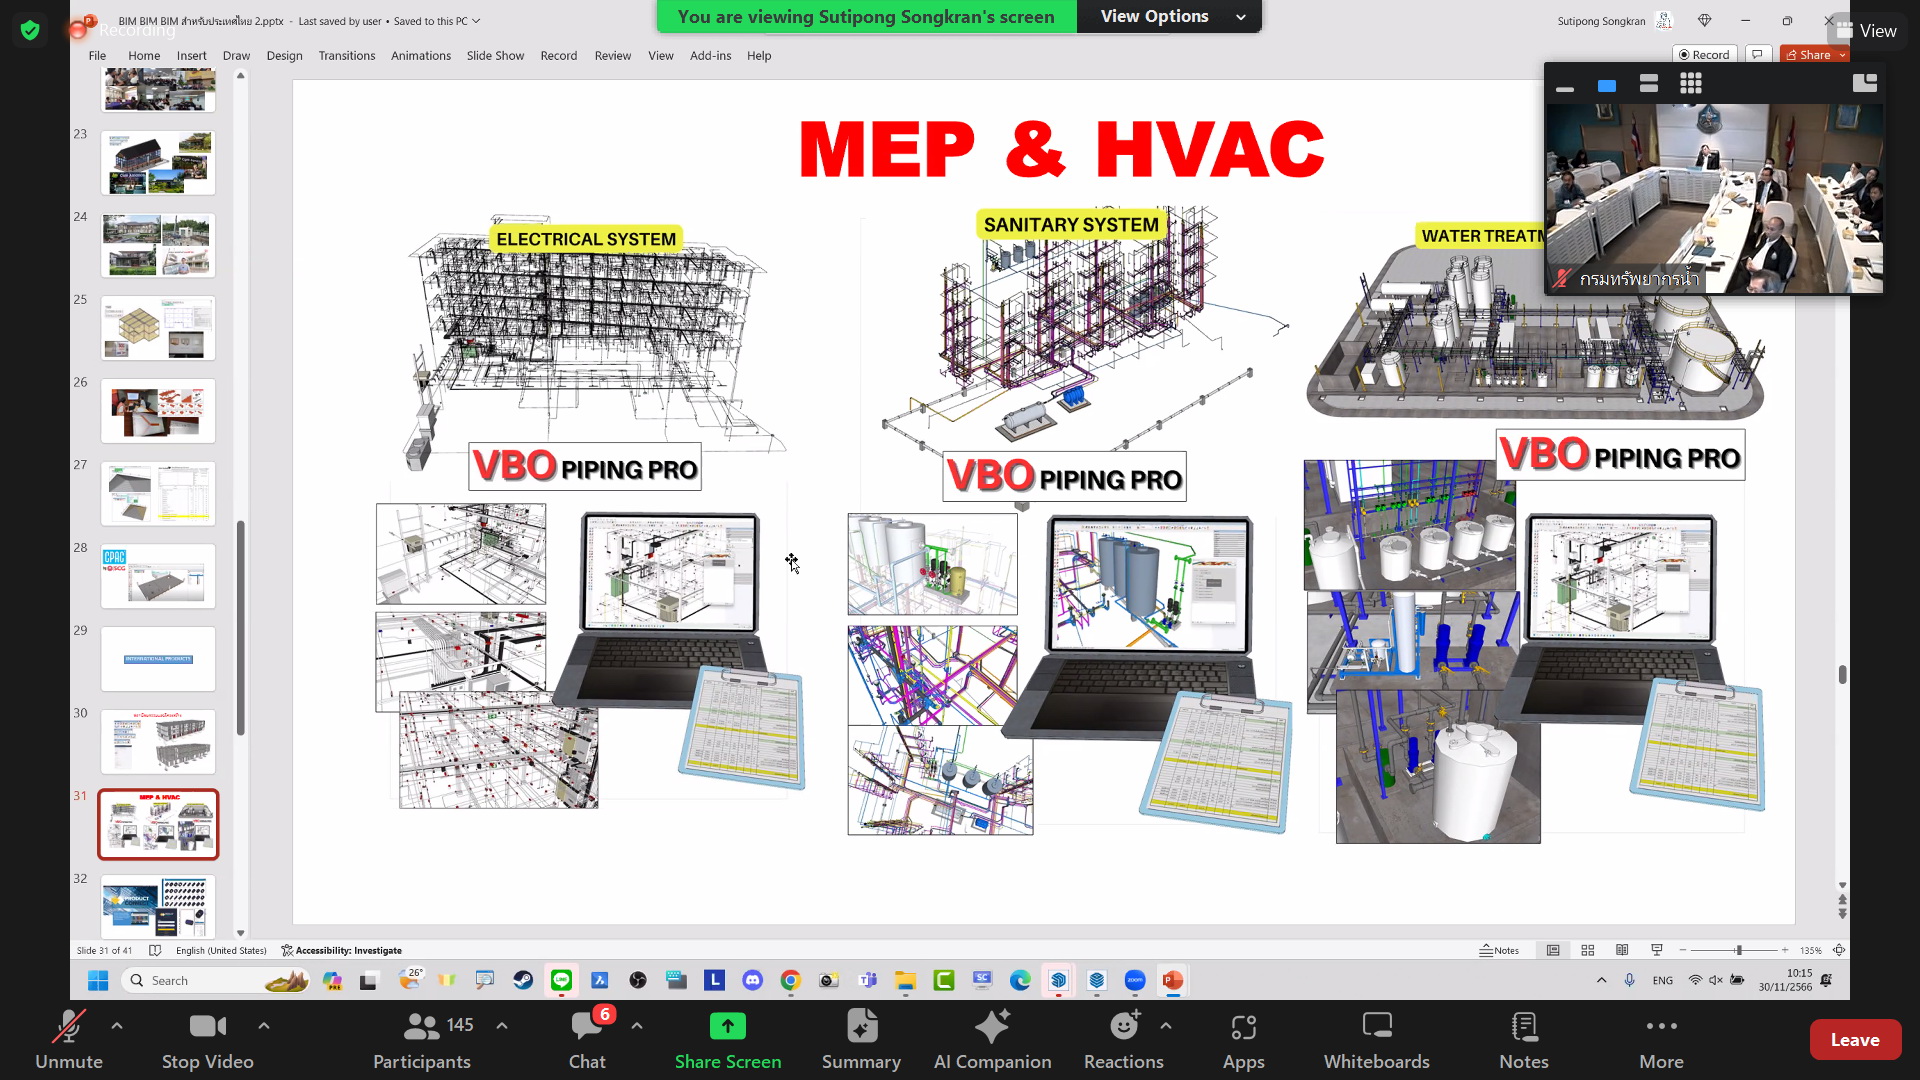Expand chat options caret

point(637,1026)
